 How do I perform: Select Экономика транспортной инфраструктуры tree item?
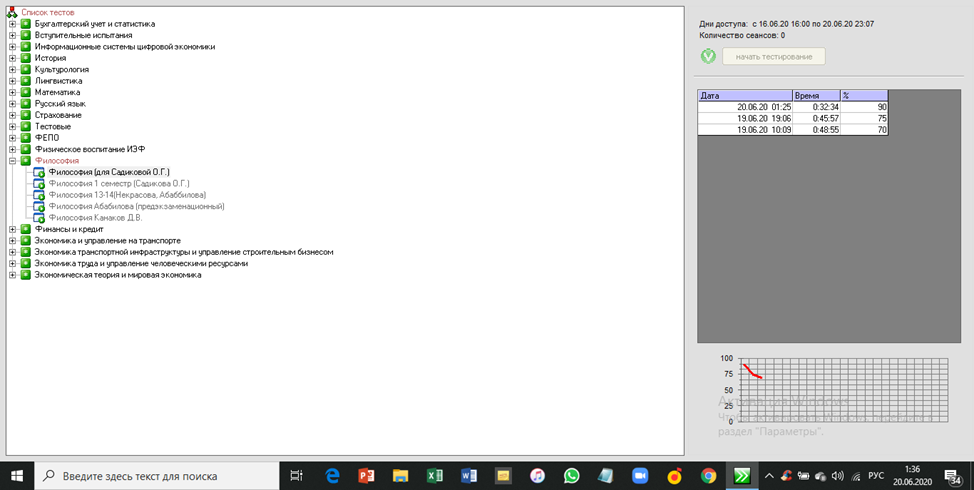184,252
